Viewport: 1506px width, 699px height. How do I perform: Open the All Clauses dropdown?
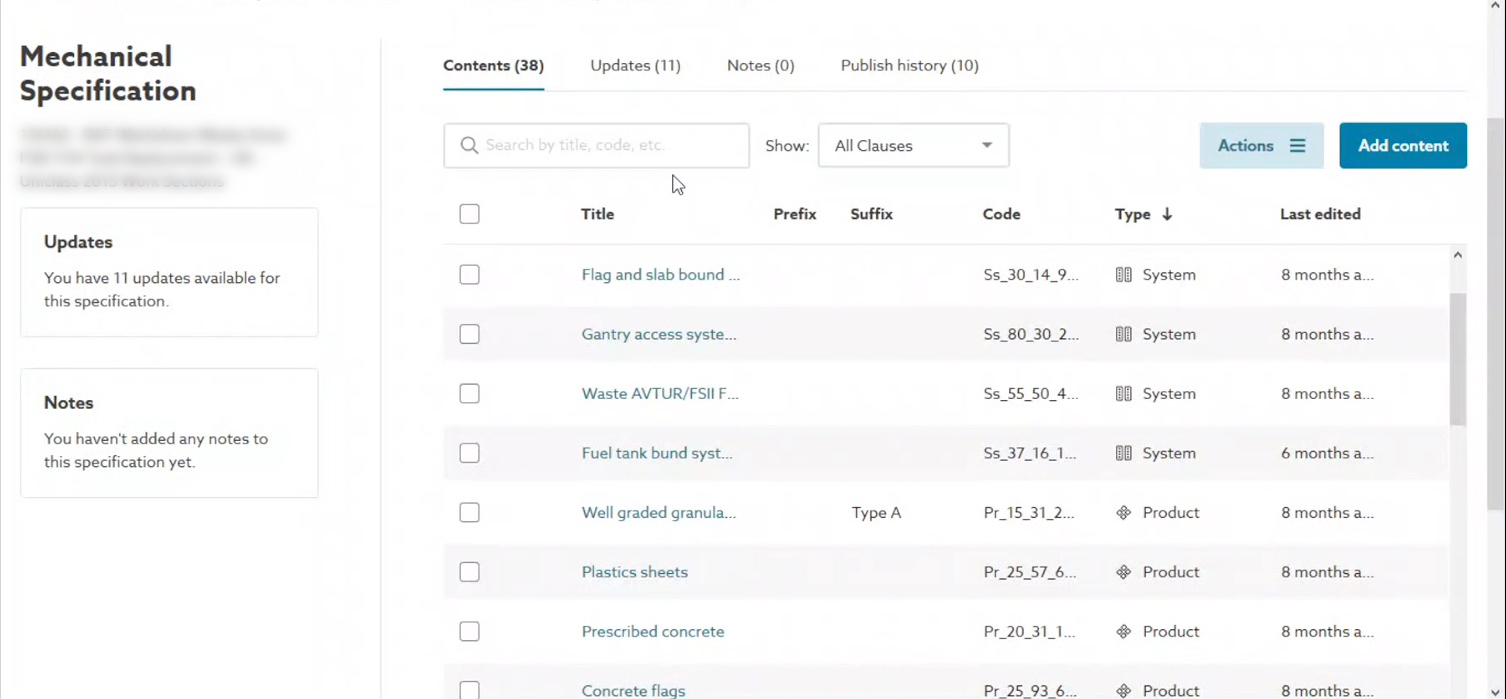pyautogui.click(x=913, y=146)
